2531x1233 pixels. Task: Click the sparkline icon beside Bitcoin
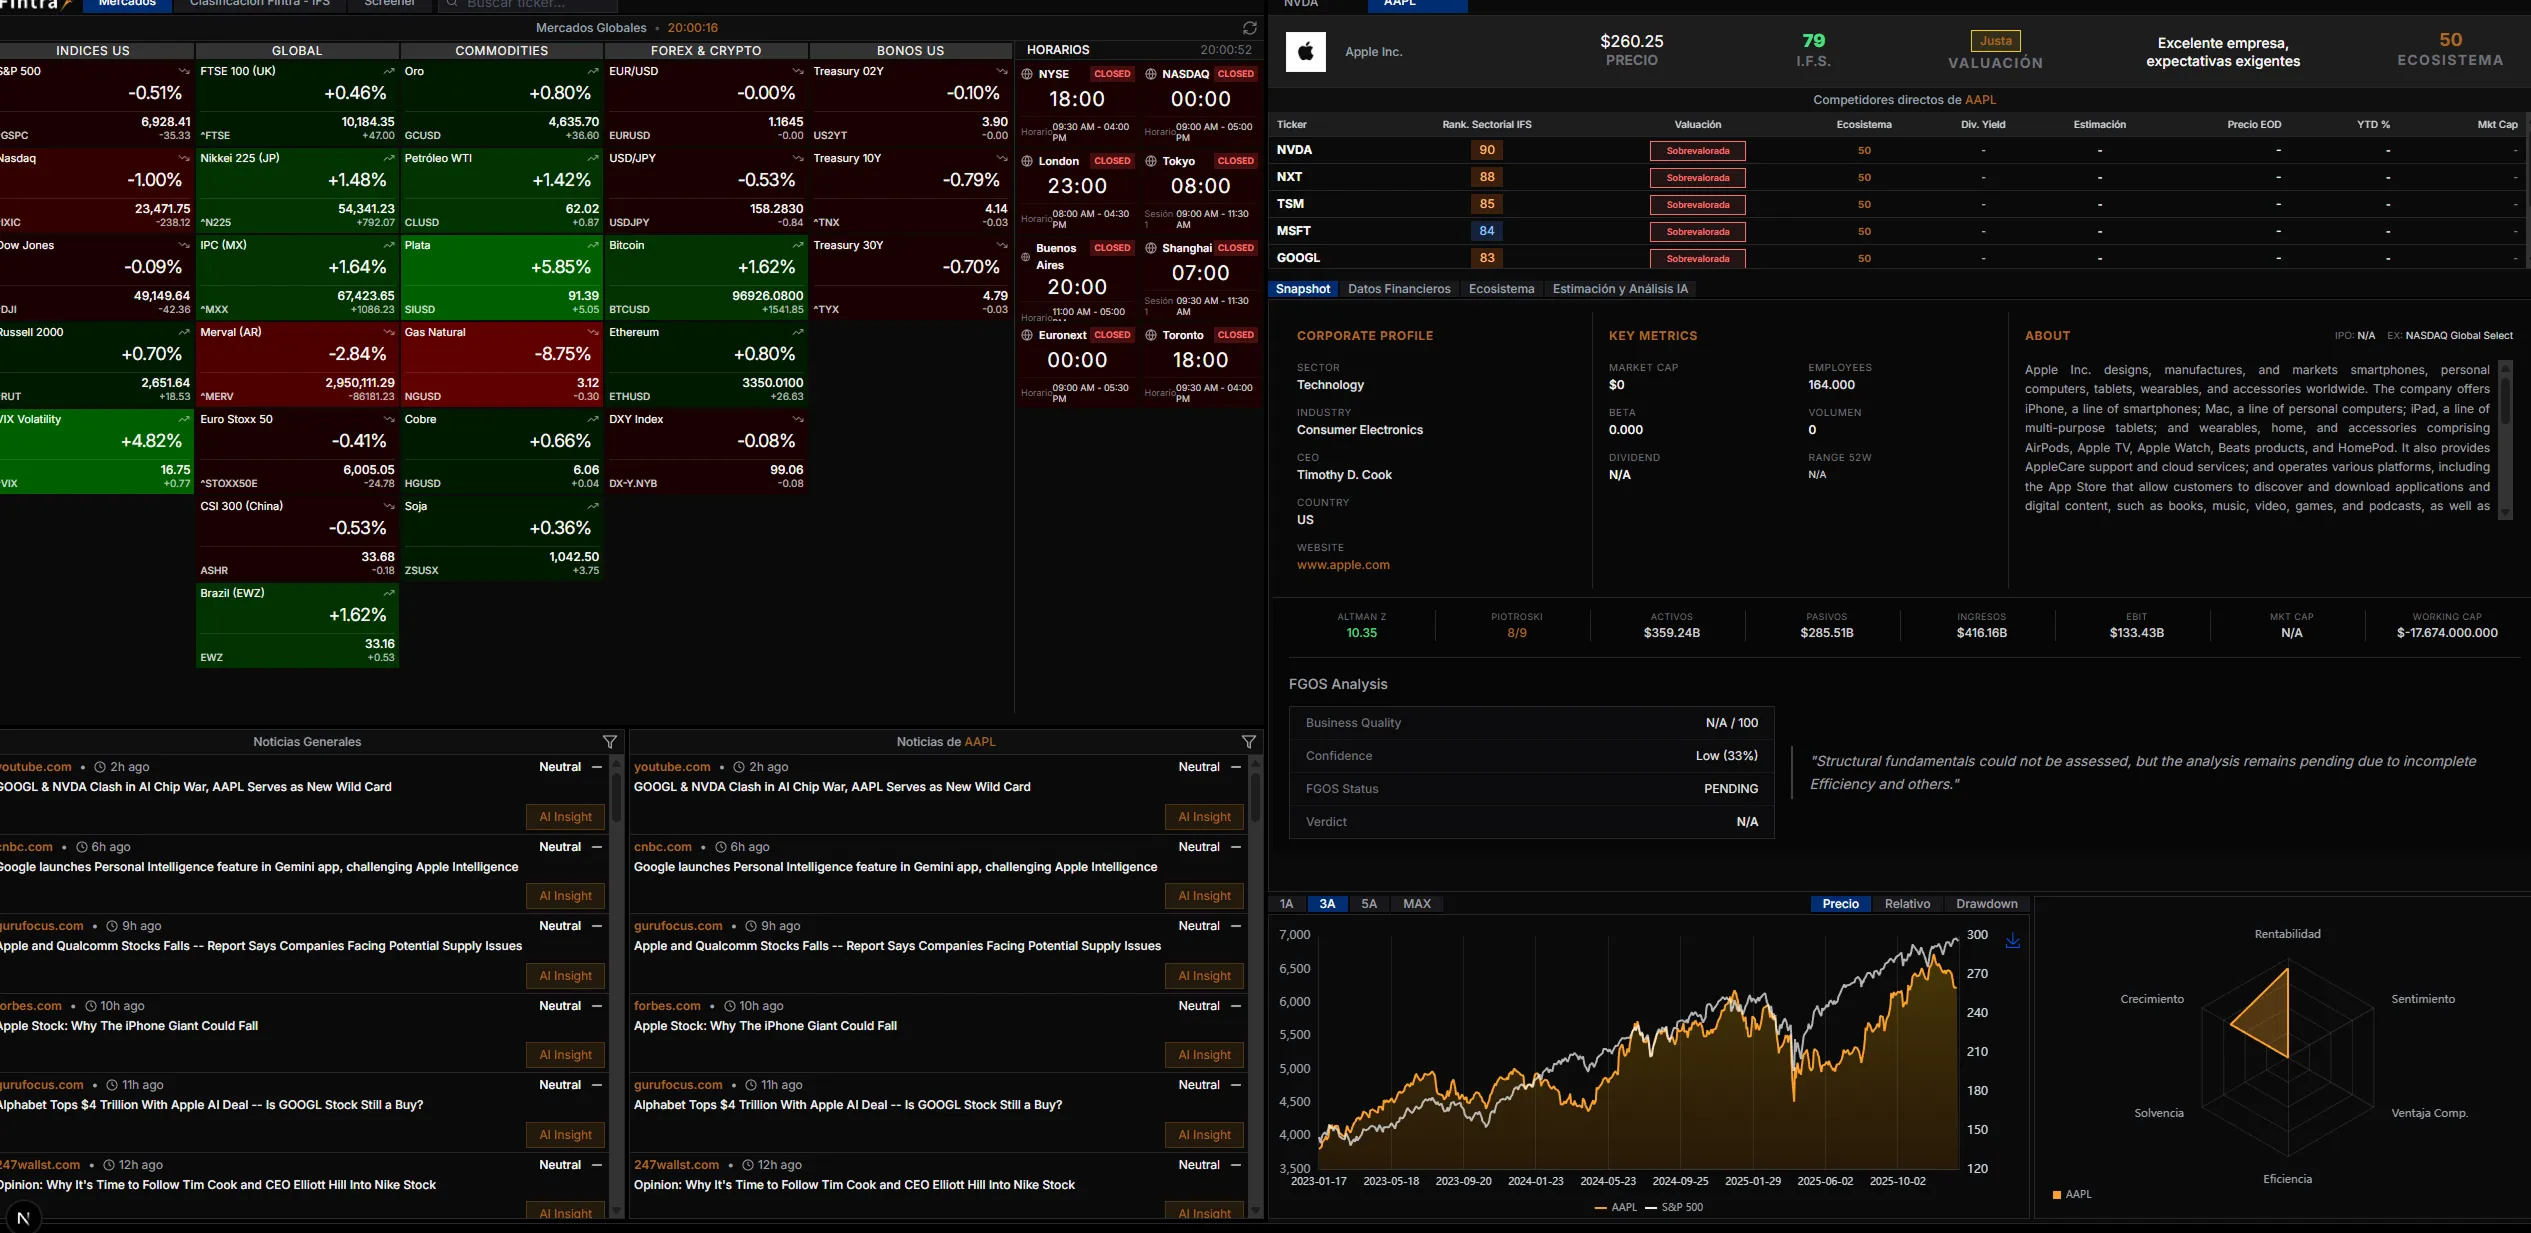click(x=797, y=245)
